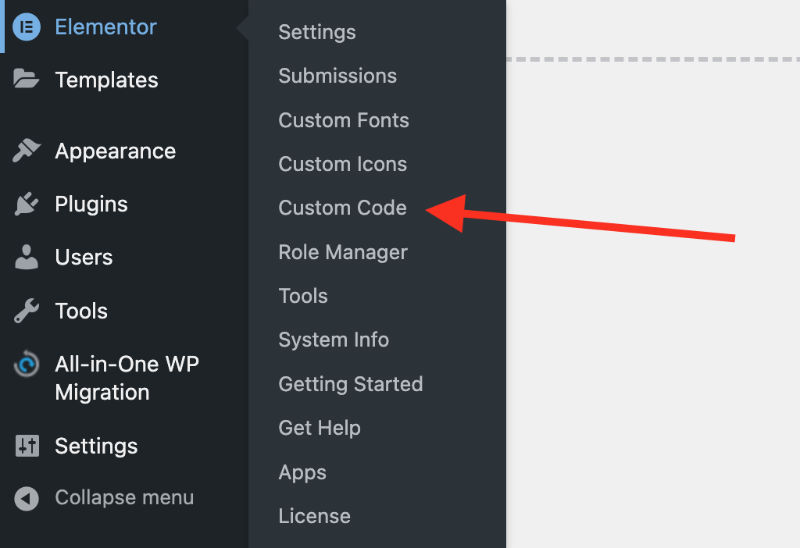
Task: Click the Plugins plug icon
Action: (x=26, y=204)
